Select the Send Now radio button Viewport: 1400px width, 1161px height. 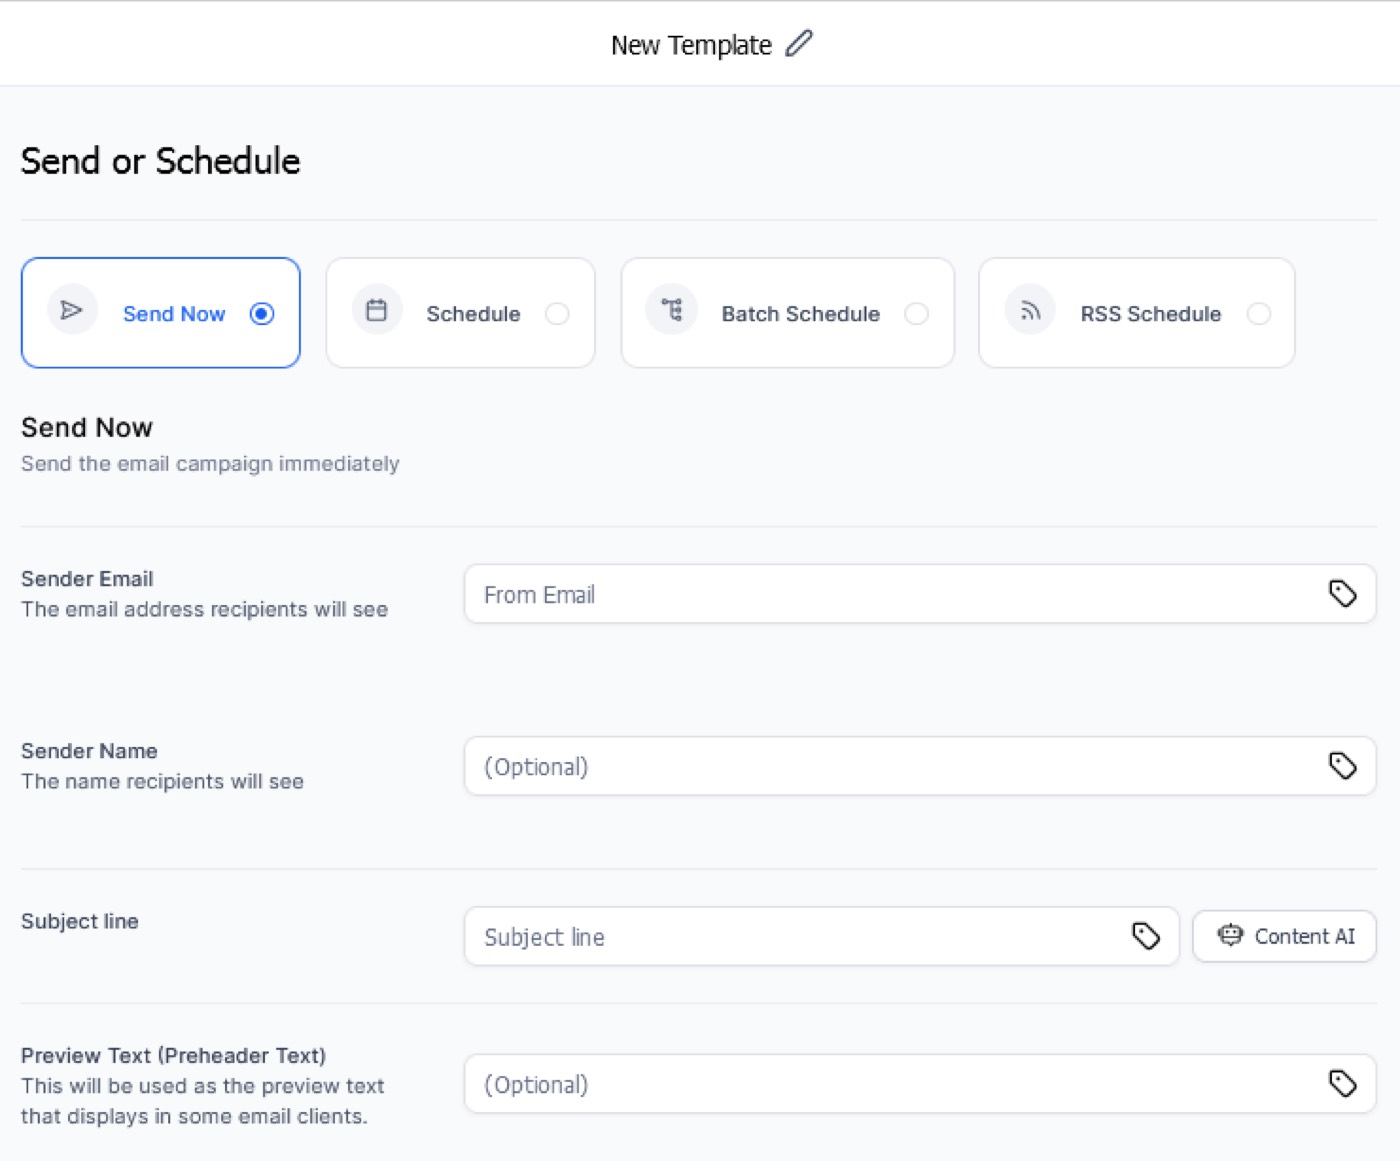click(262, 313)
